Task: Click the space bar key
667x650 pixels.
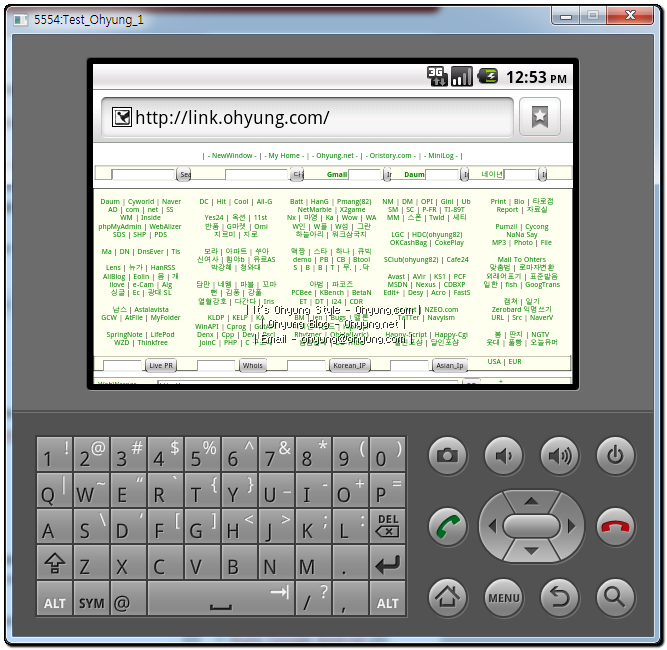Action: [221, 599]
